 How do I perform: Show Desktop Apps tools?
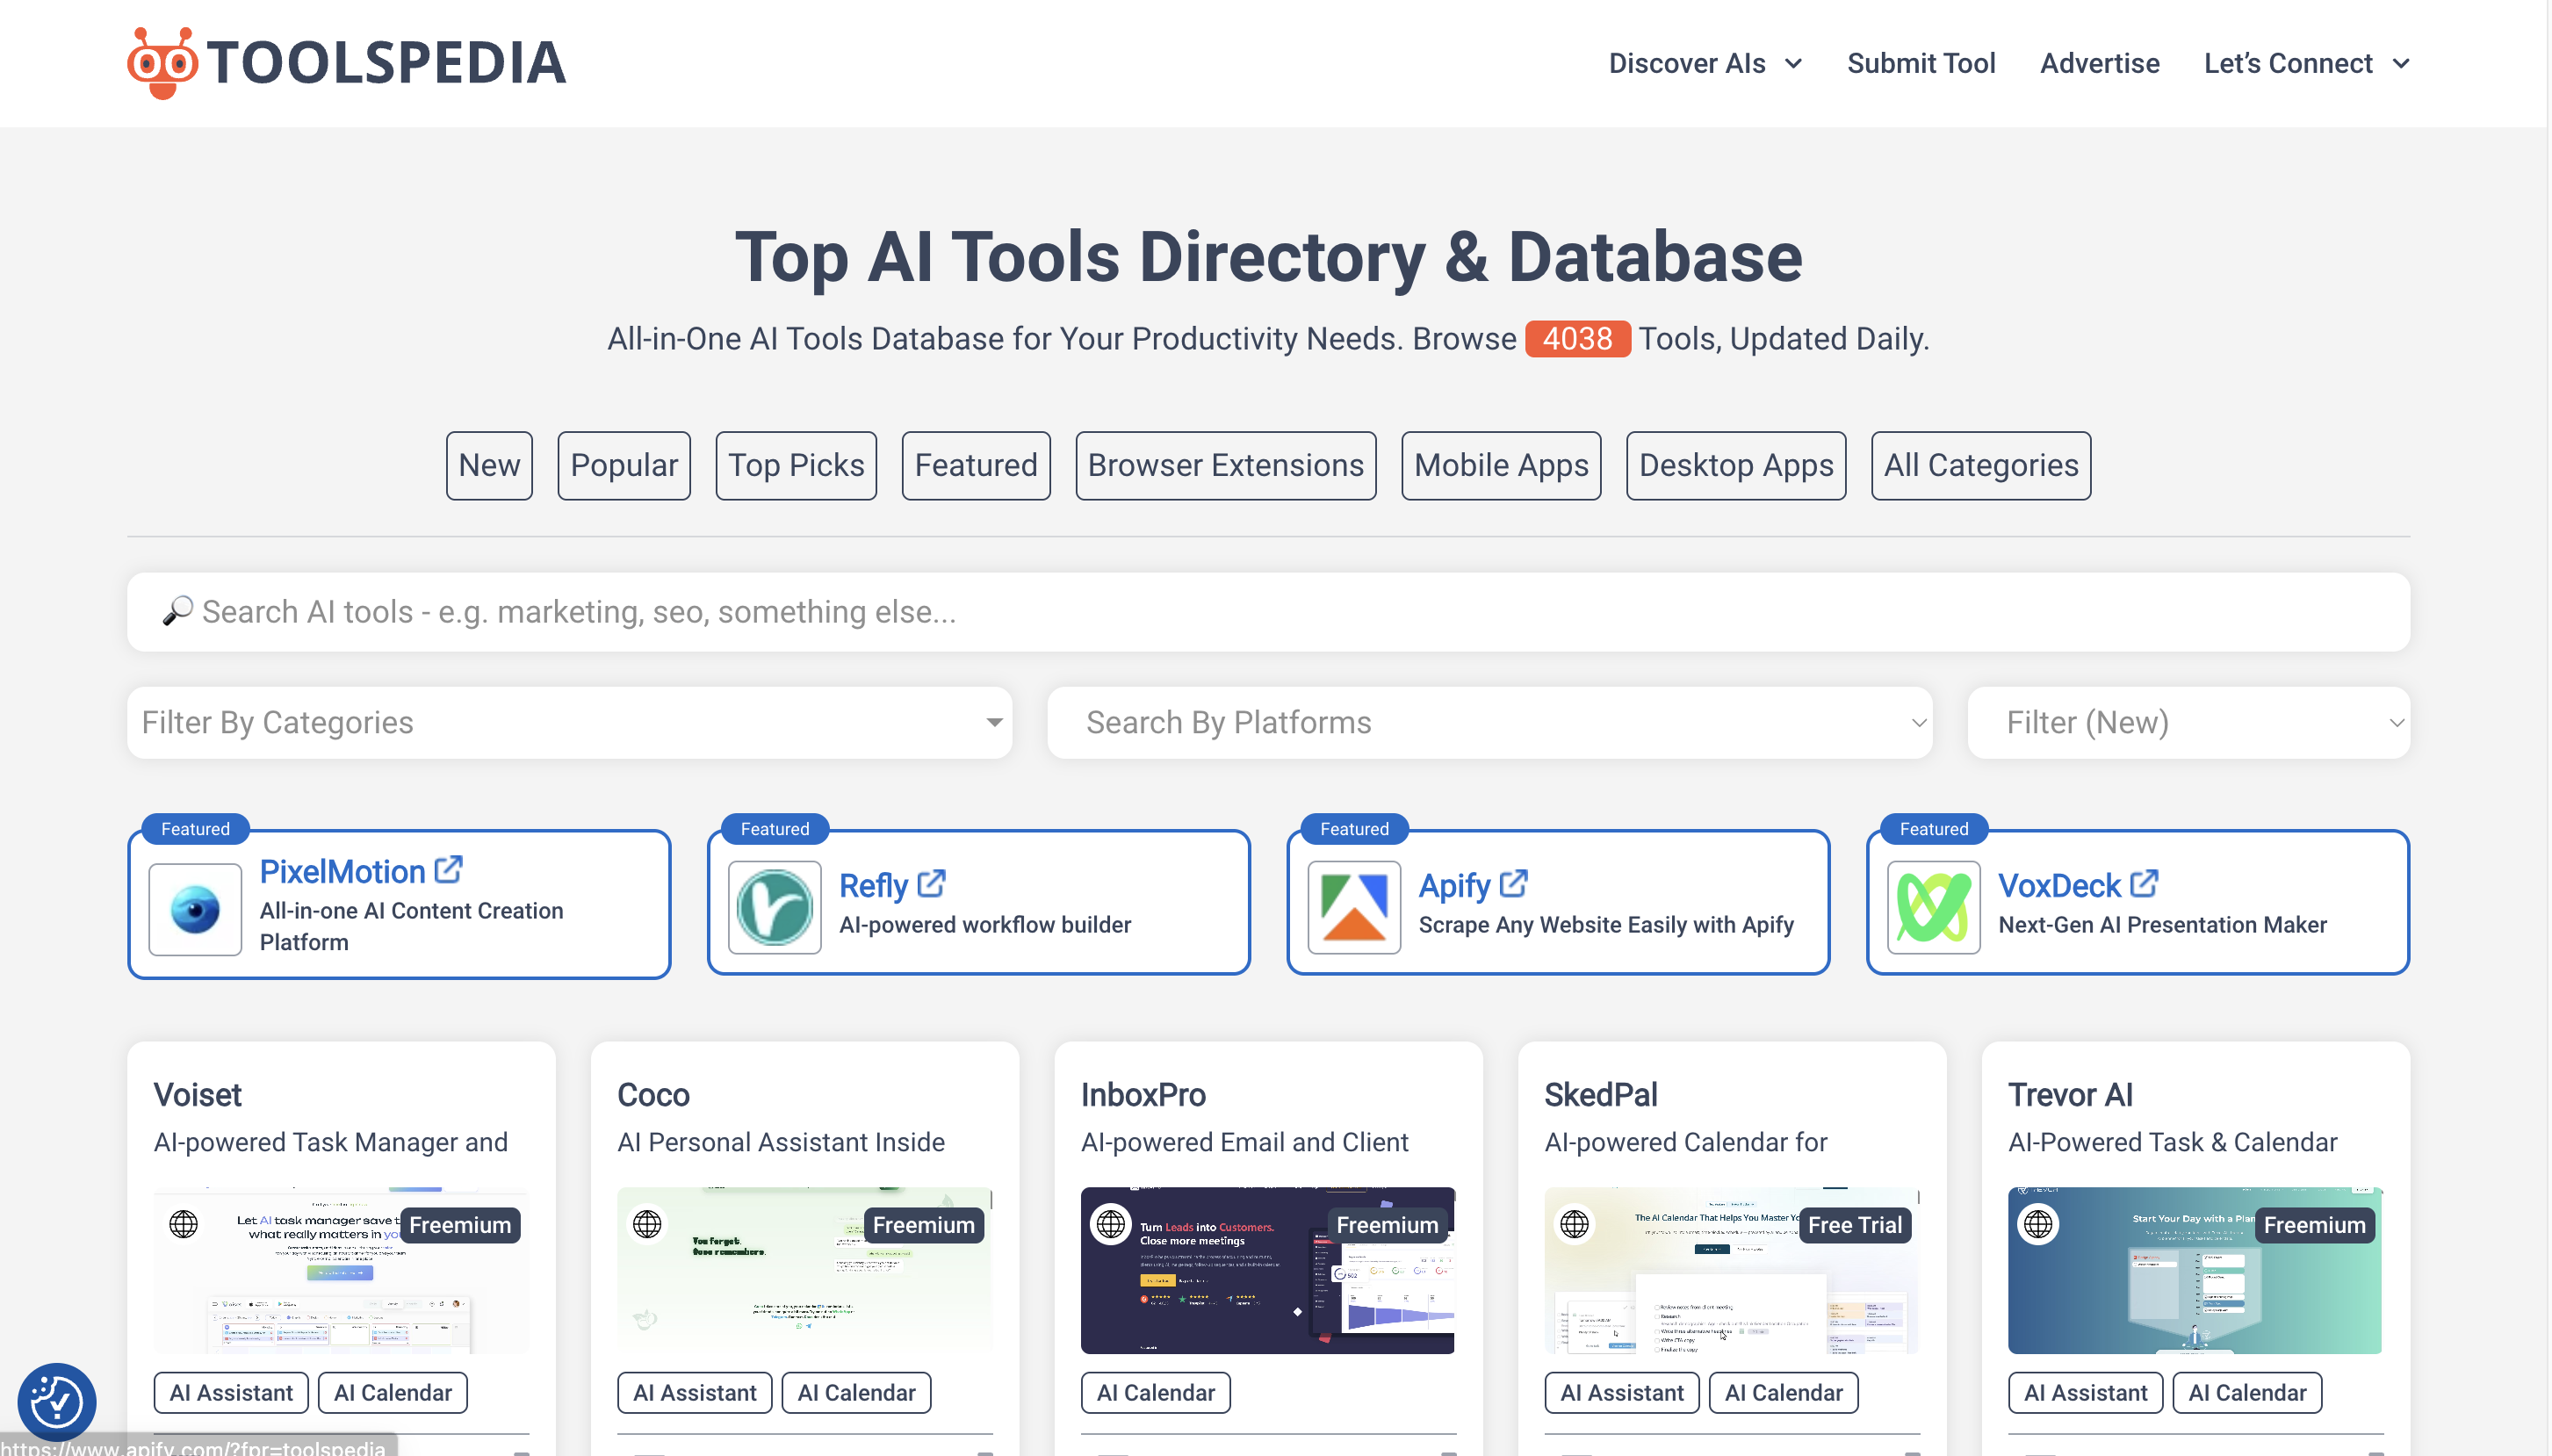(x=1736, y=465)
